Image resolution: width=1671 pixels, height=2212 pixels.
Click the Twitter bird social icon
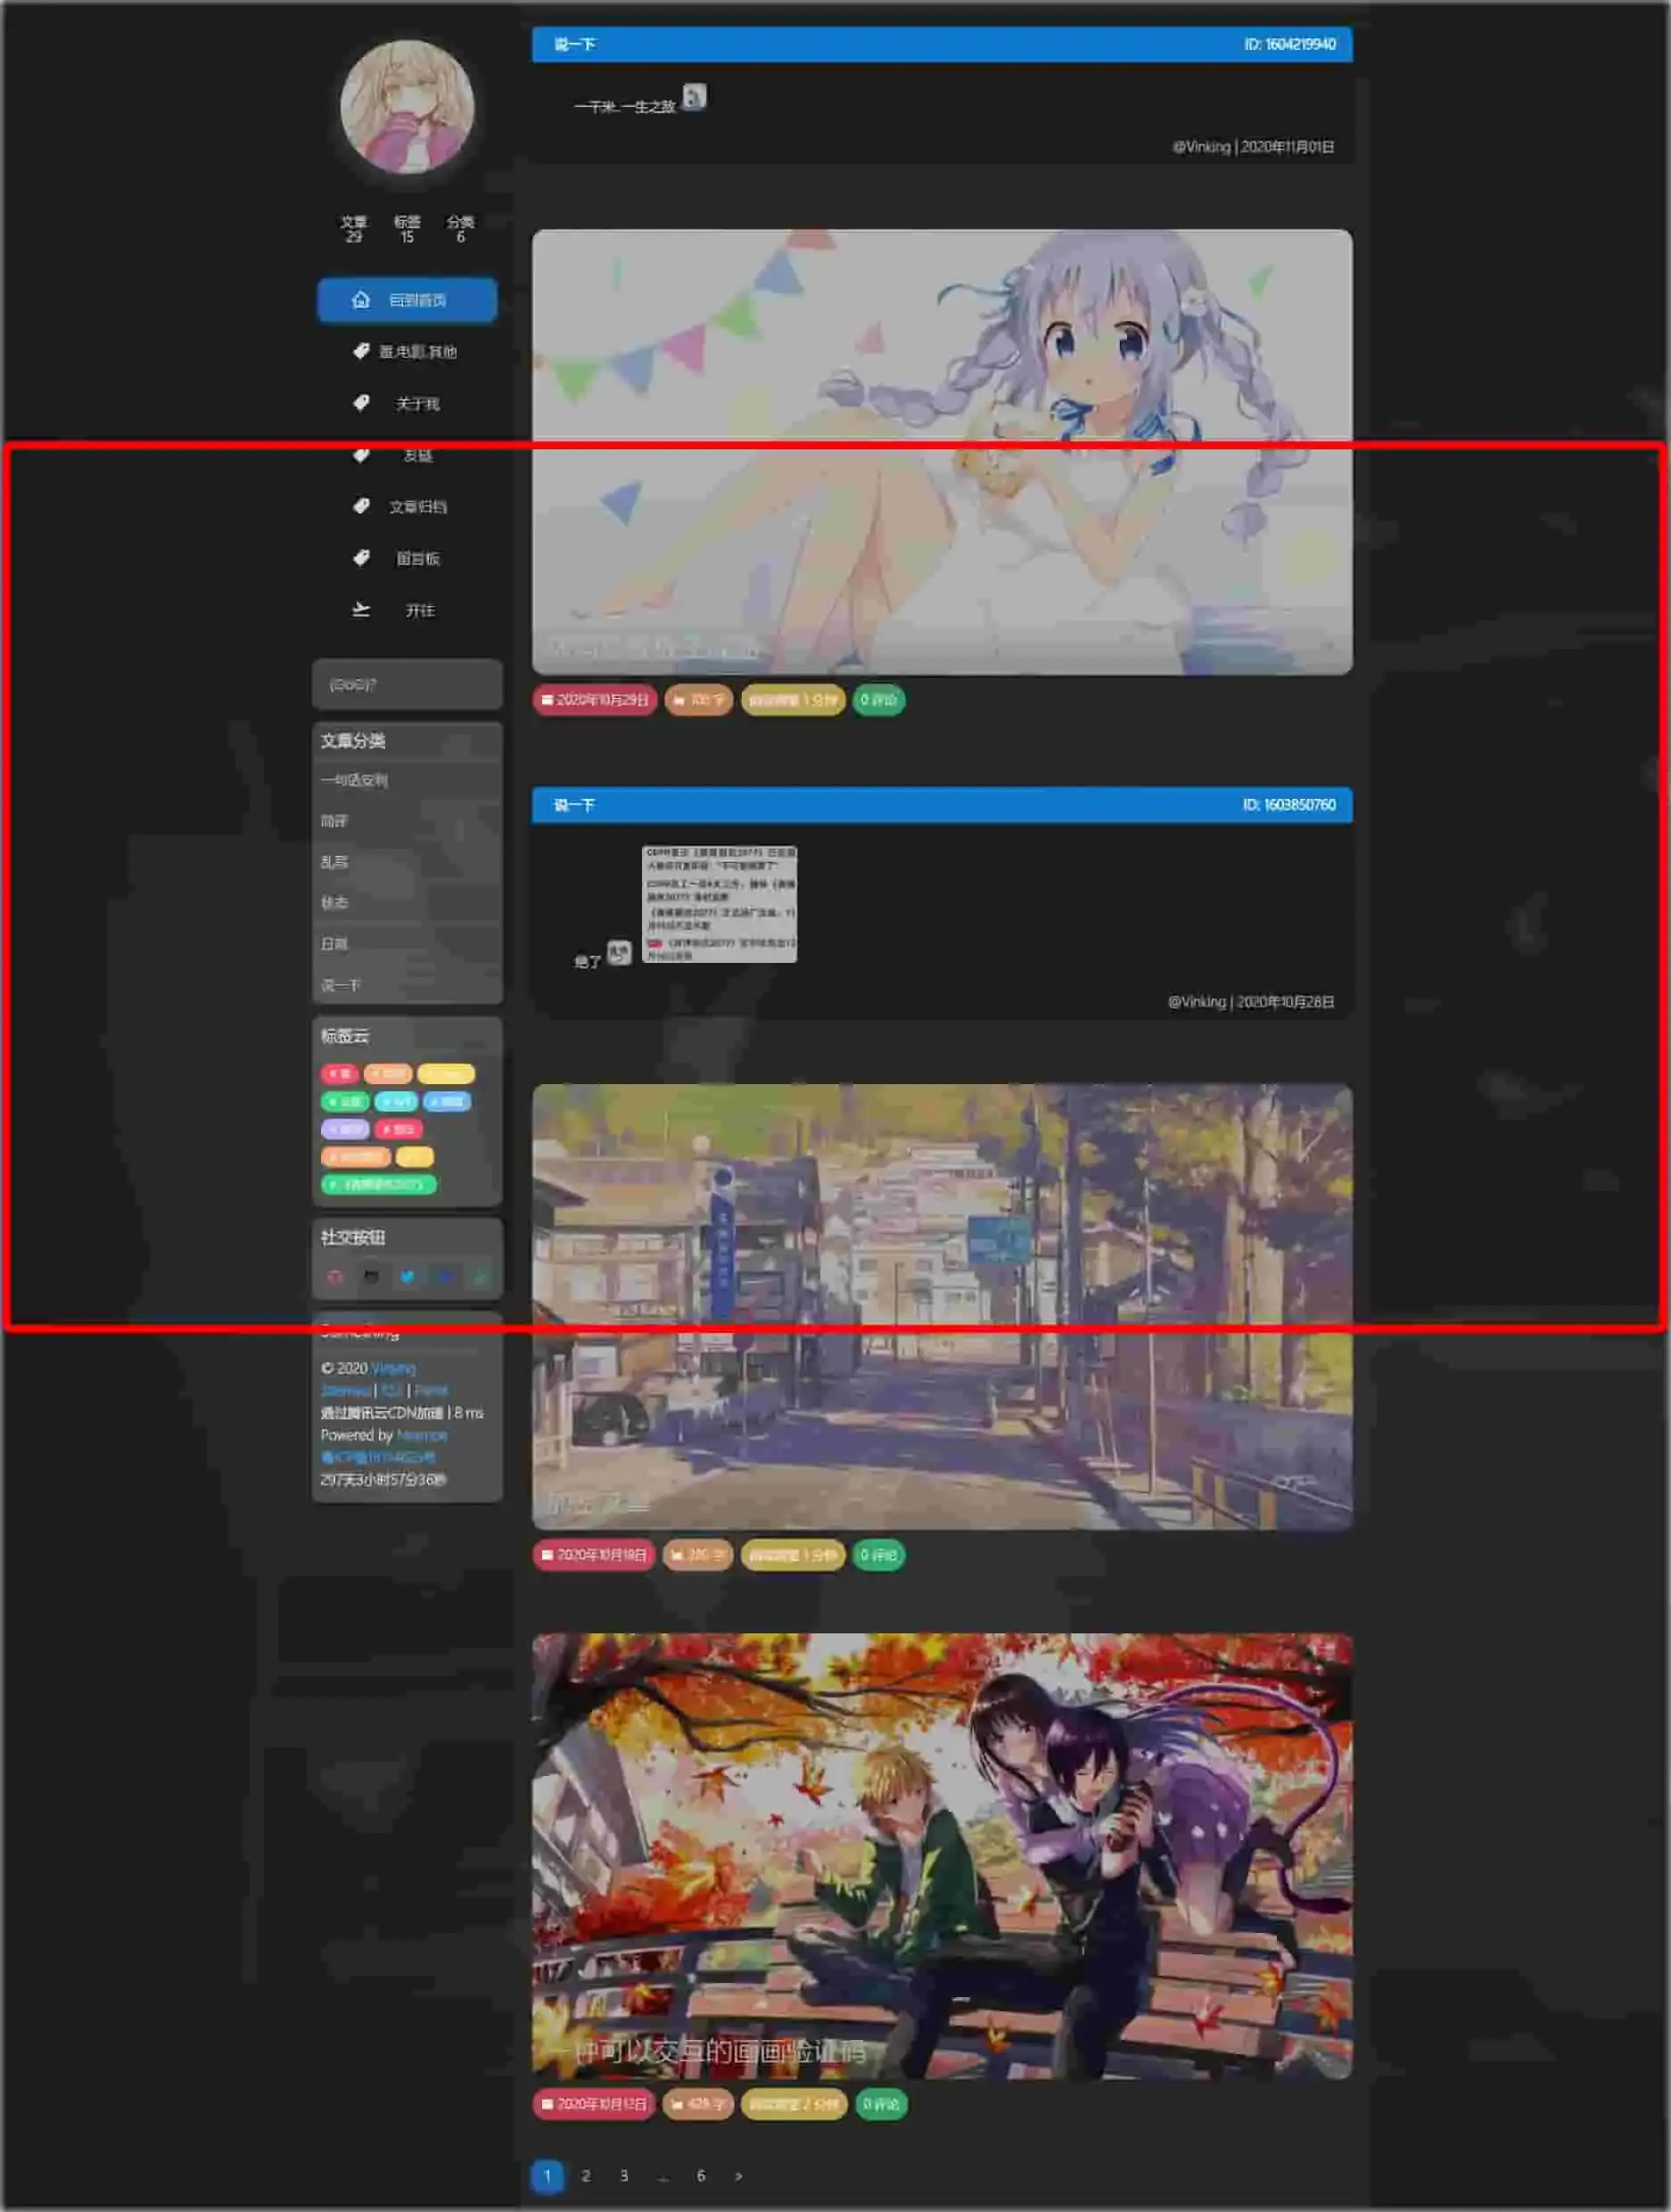point(407,1277)
